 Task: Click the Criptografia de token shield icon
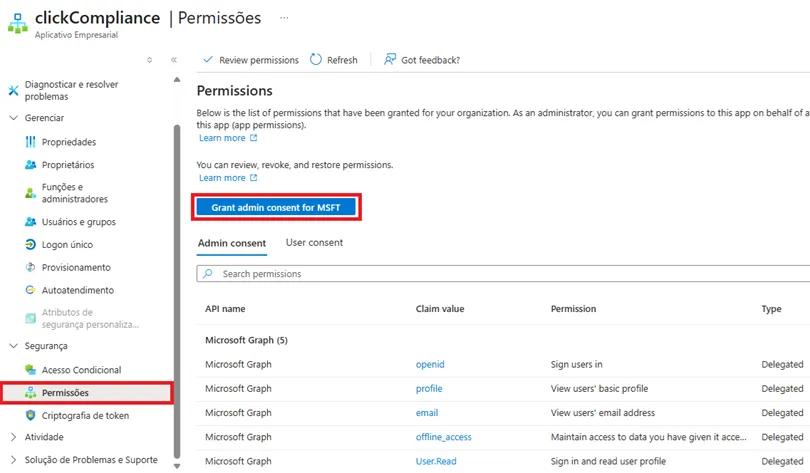[30, 415]
